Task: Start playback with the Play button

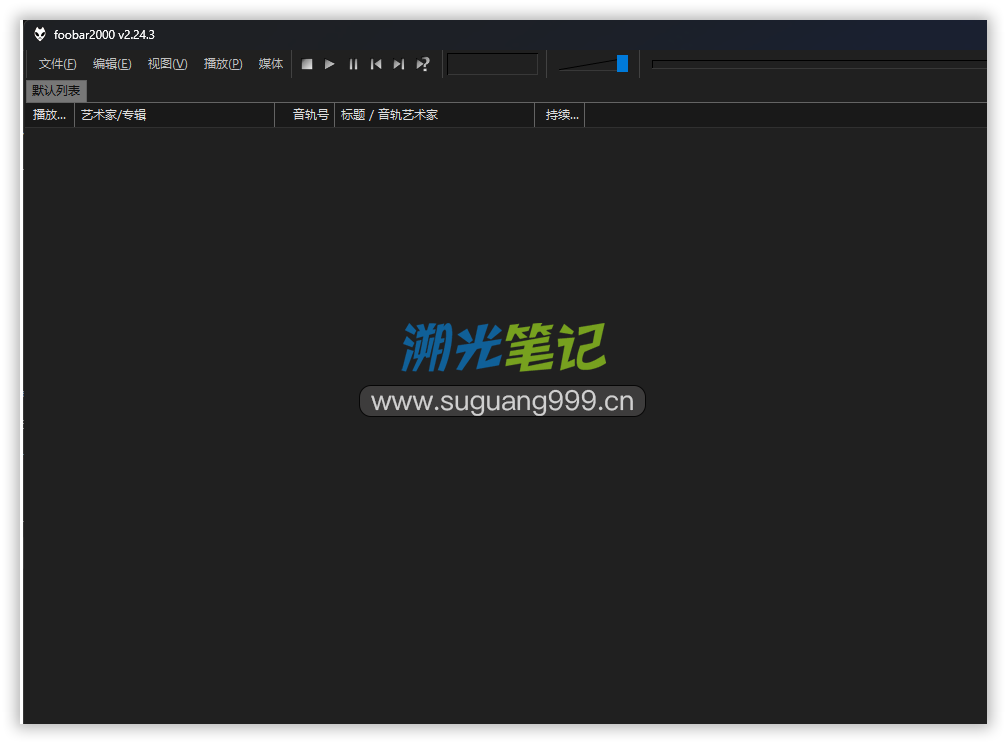Action: 329,64
